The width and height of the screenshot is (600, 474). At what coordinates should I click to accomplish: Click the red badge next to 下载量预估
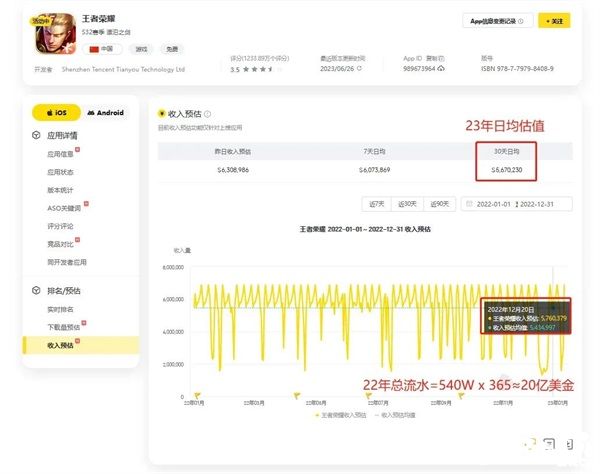point(84,323)
